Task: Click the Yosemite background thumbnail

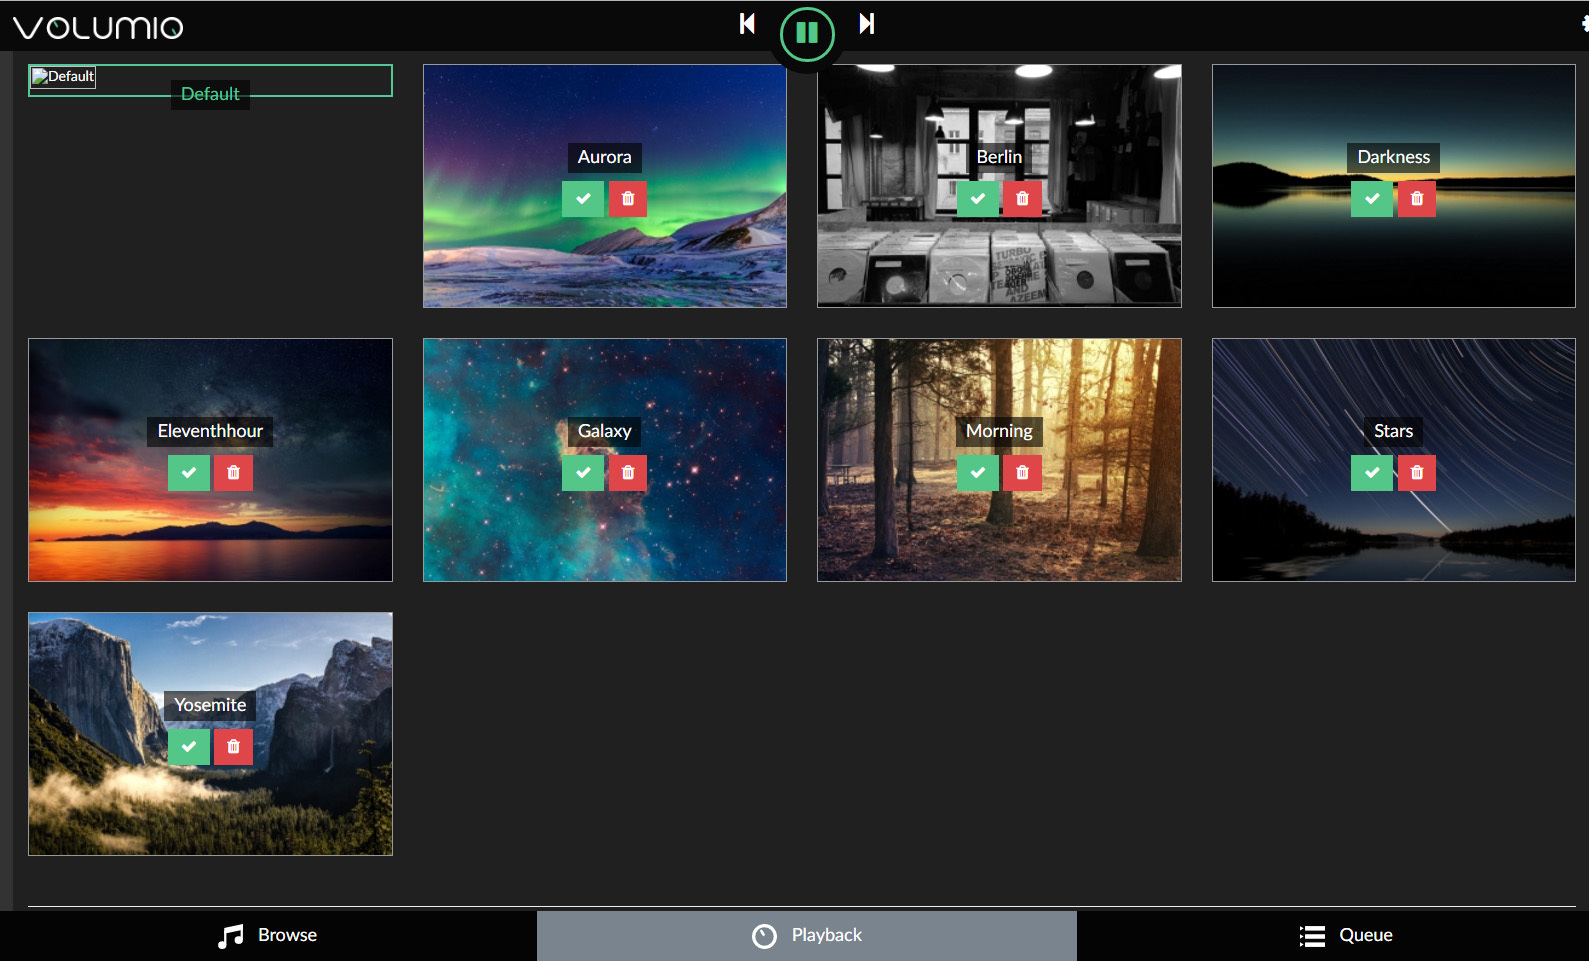Action: [210, 734]
